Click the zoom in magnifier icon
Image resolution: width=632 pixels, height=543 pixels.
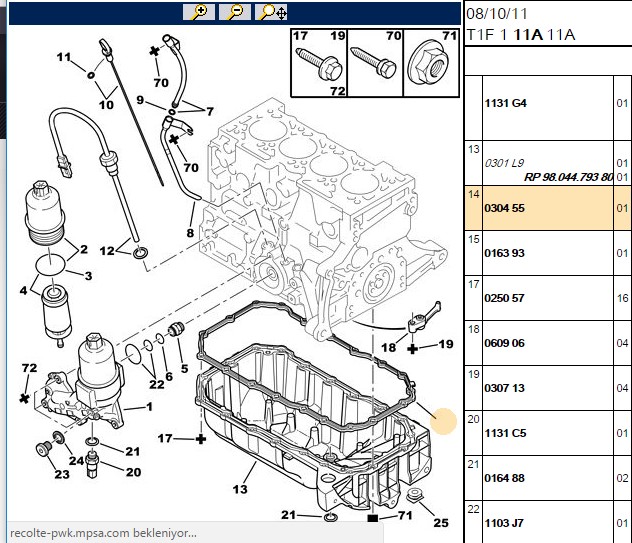[x=199, y=12]
